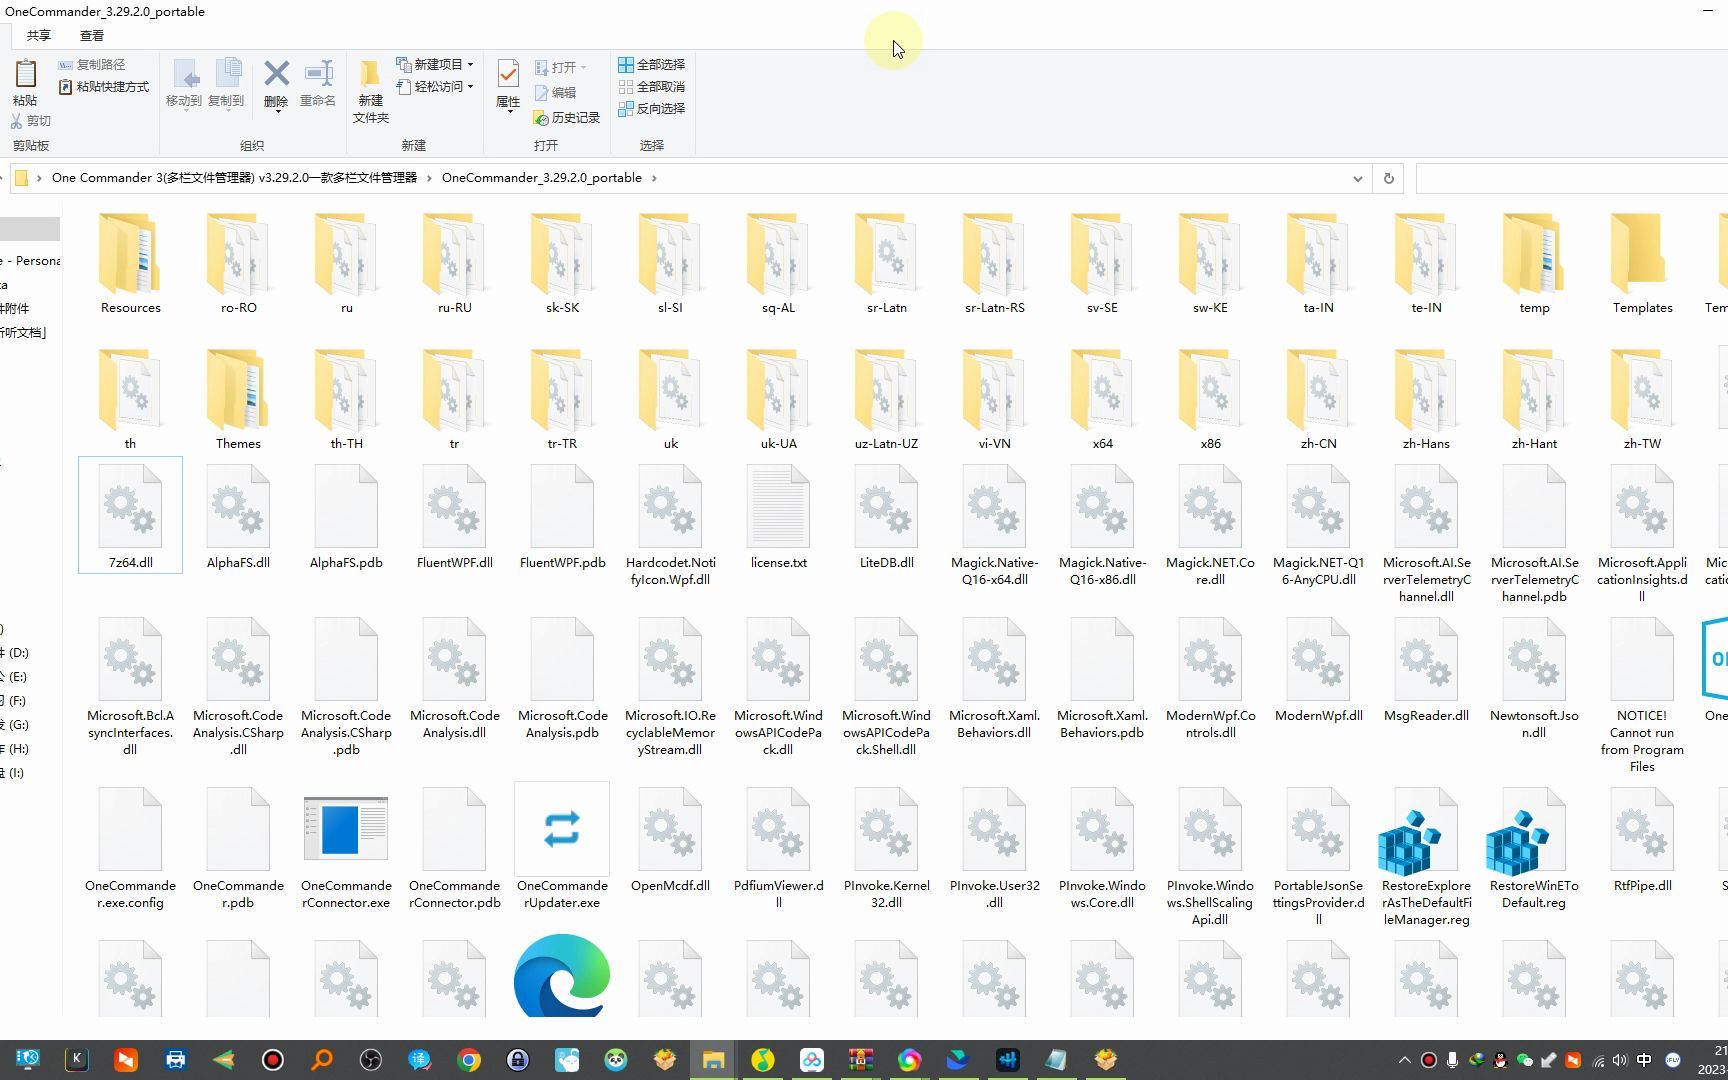Image resolution: width=1728 pixels, height=1080 pixels.
Task: Click the File Explorer taskbar icon
Action: click(713, 1060)
